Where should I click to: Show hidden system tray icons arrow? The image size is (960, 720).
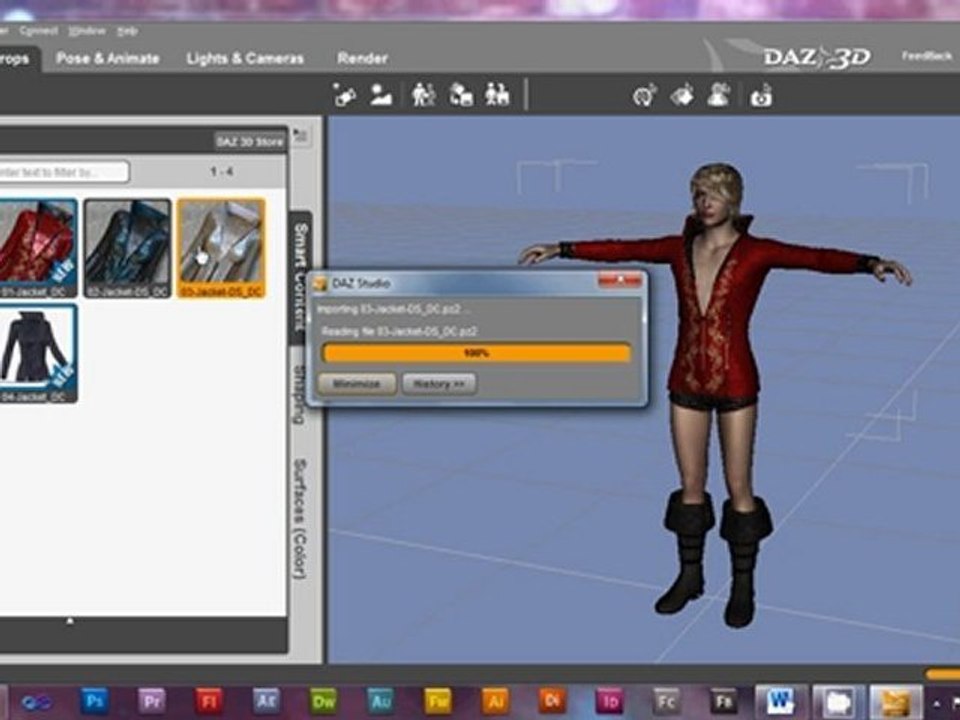pos(937,704)
